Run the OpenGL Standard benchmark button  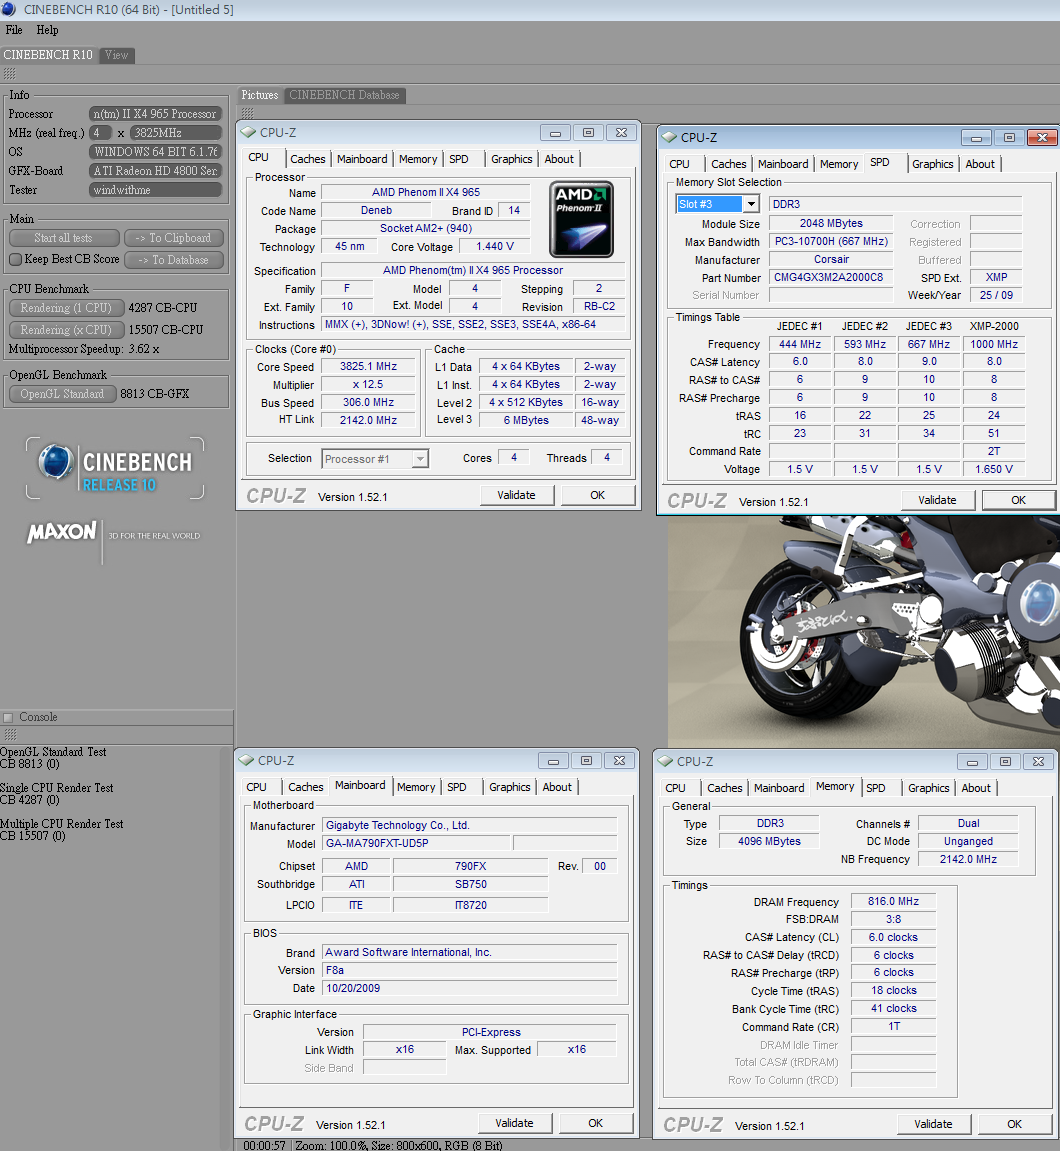[x=62, y=394]
